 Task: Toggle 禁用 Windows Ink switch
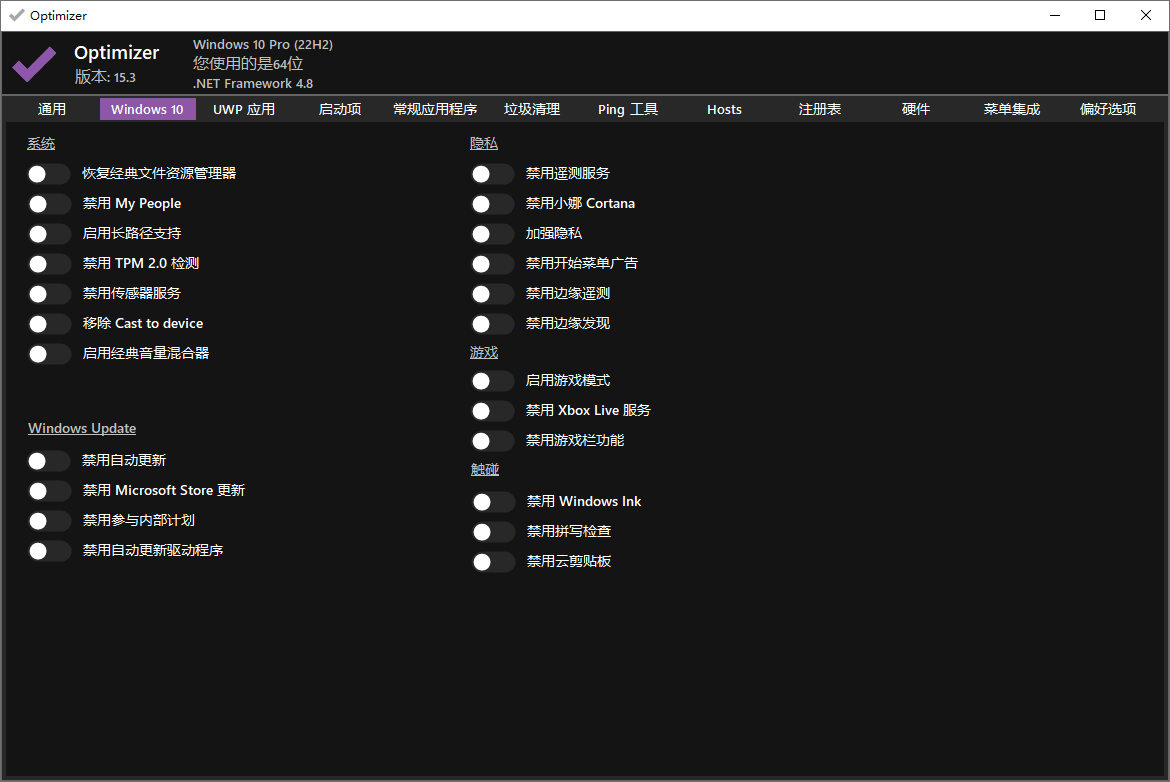point(492,501)
